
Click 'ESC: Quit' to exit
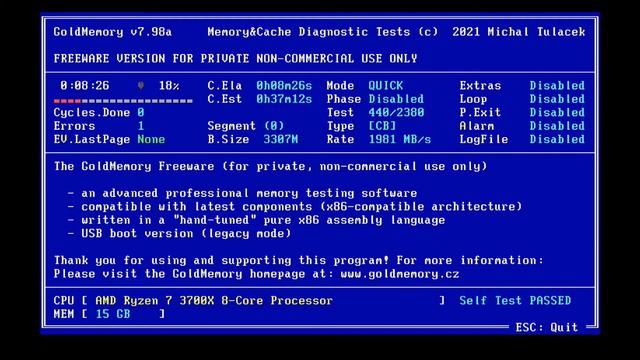click(547, 327)
